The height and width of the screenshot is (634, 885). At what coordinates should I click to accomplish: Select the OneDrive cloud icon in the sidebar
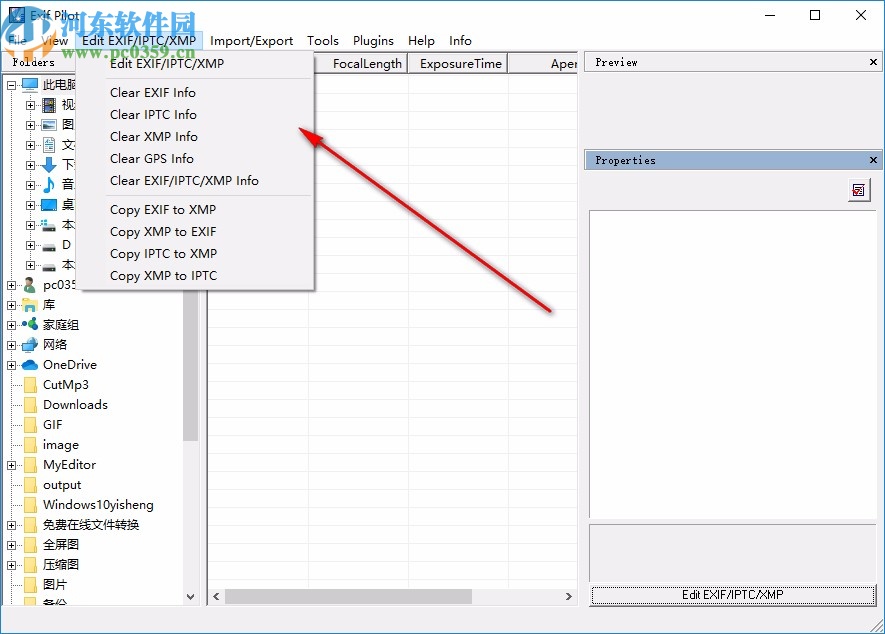point(31,364)
